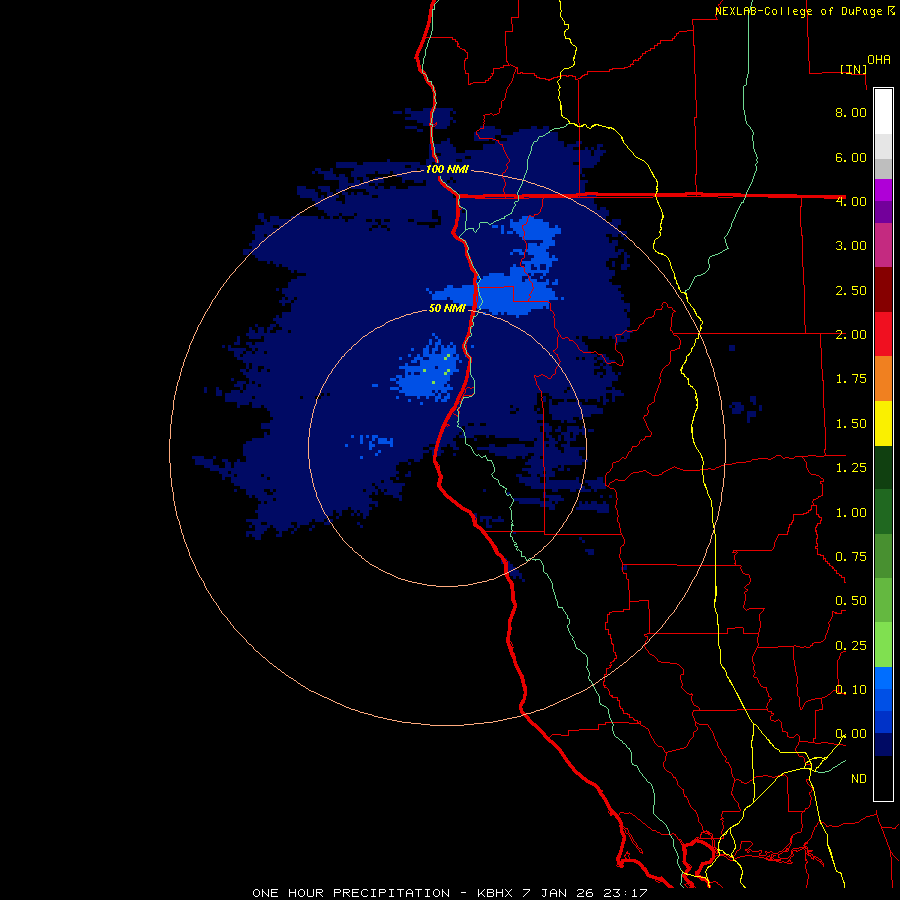Select the dark red legend swatch

(x=883, y=290)
